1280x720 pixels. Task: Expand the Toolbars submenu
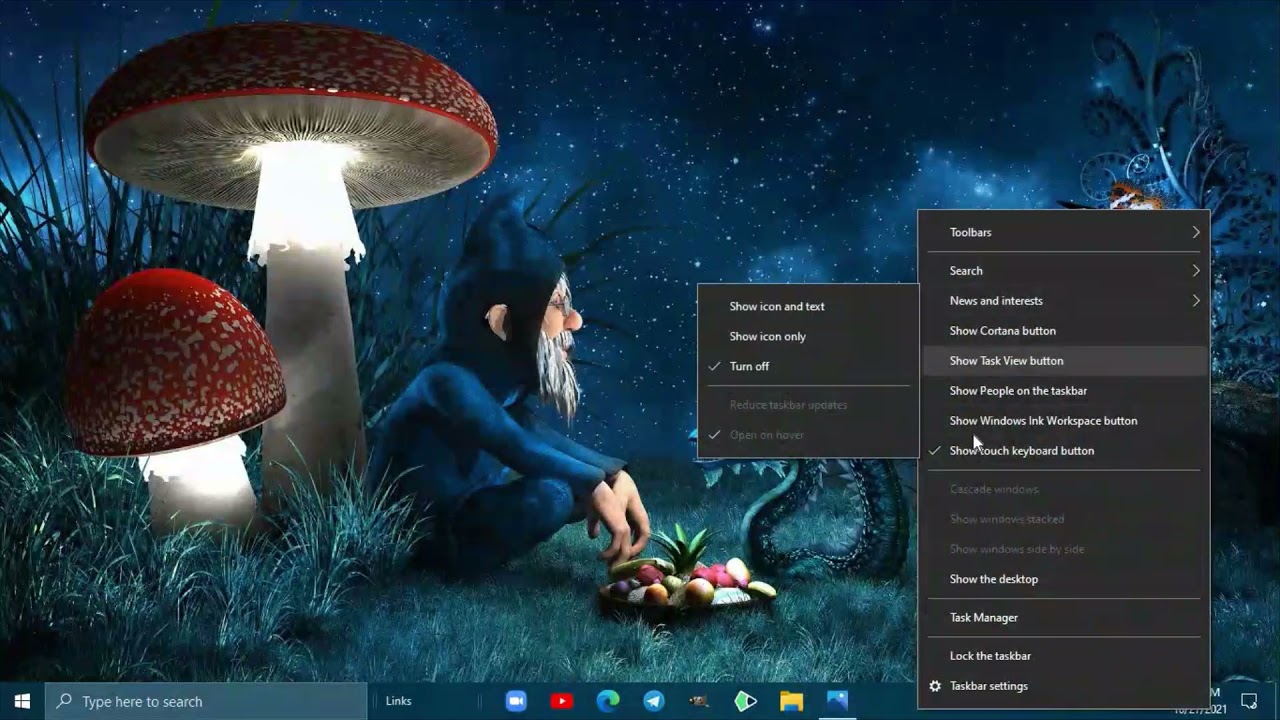tap(1063, 232)
